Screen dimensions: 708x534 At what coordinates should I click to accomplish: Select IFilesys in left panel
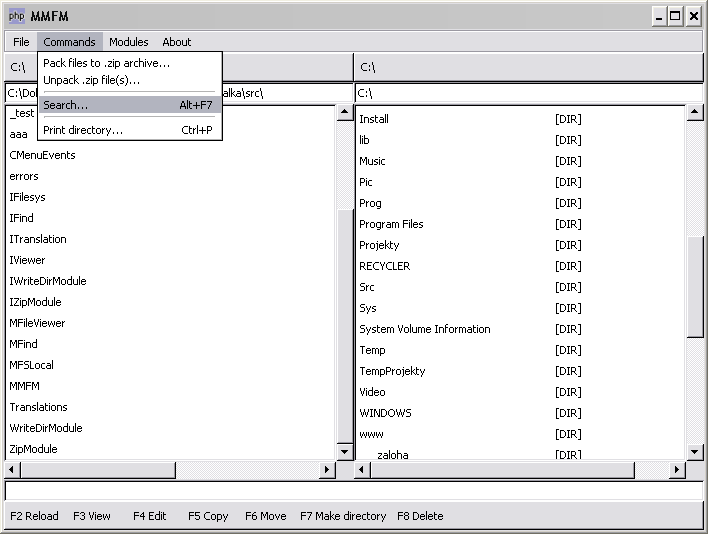point(28,197)
